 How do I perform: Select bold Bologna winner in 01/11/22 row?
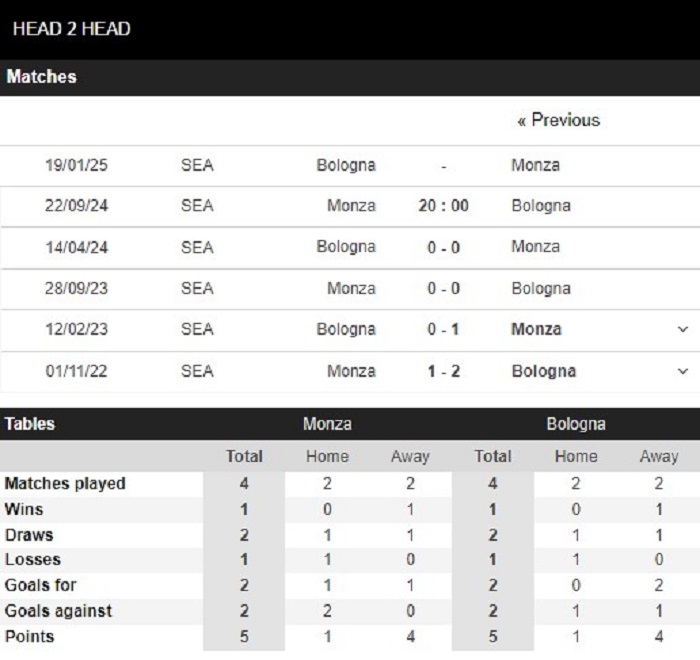(544, 371)
